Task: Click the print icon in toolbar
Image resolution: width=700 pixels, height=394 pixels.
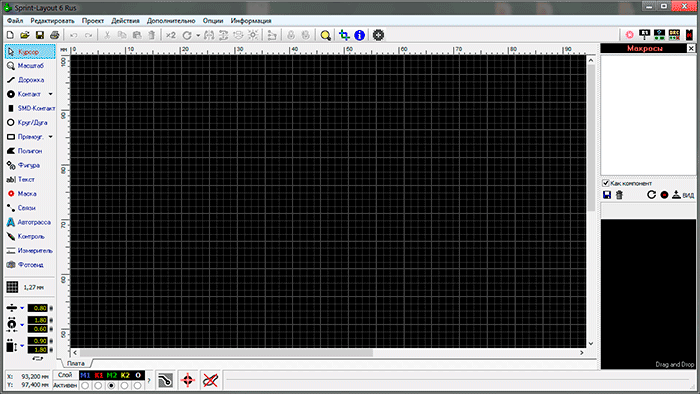Action: coord(54,35)
